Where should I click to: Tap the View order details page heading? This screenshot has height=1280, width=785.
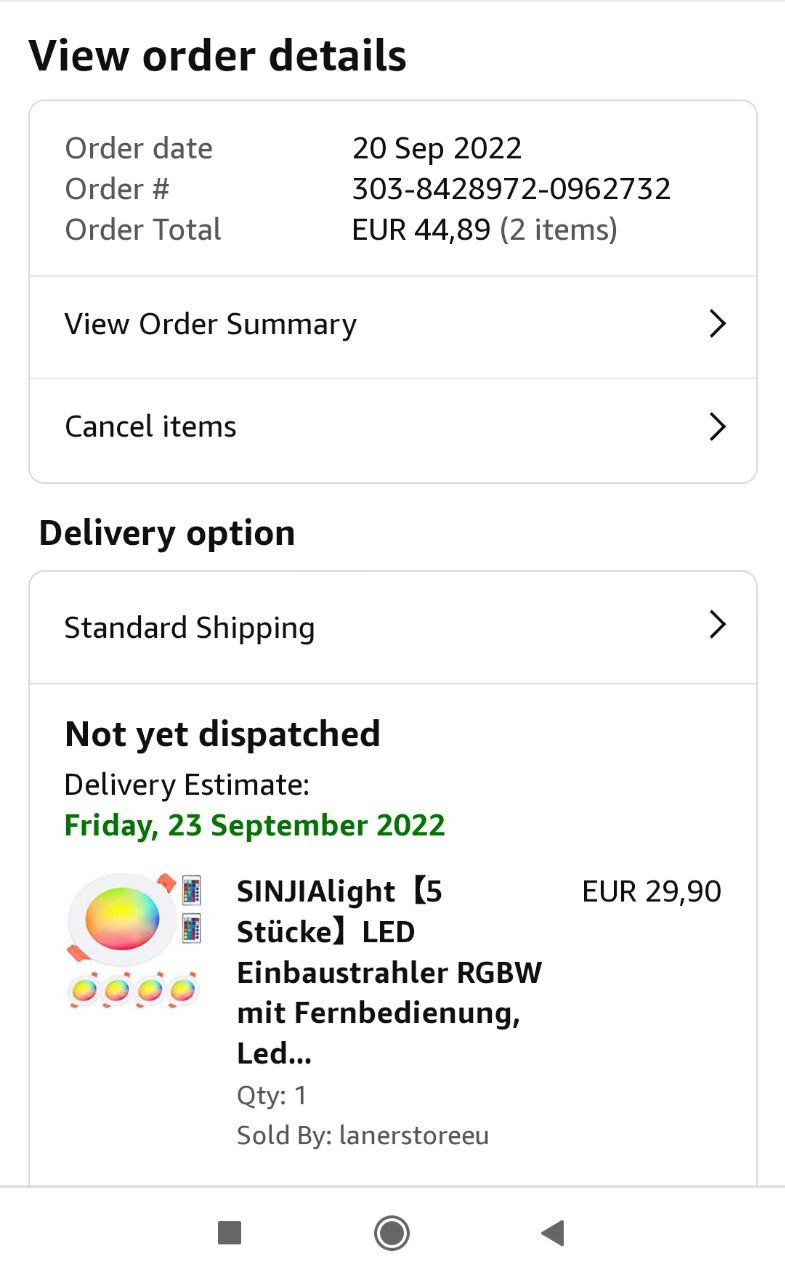(x=217, y=56)
